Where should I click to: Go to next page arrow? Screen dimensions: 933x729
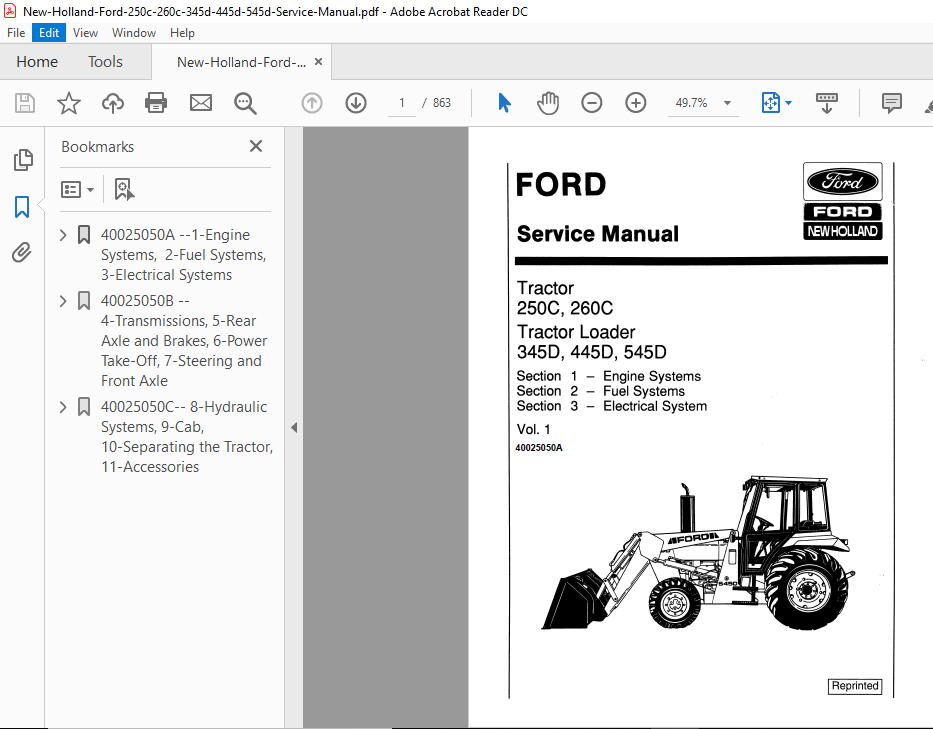tap(356, 103)
